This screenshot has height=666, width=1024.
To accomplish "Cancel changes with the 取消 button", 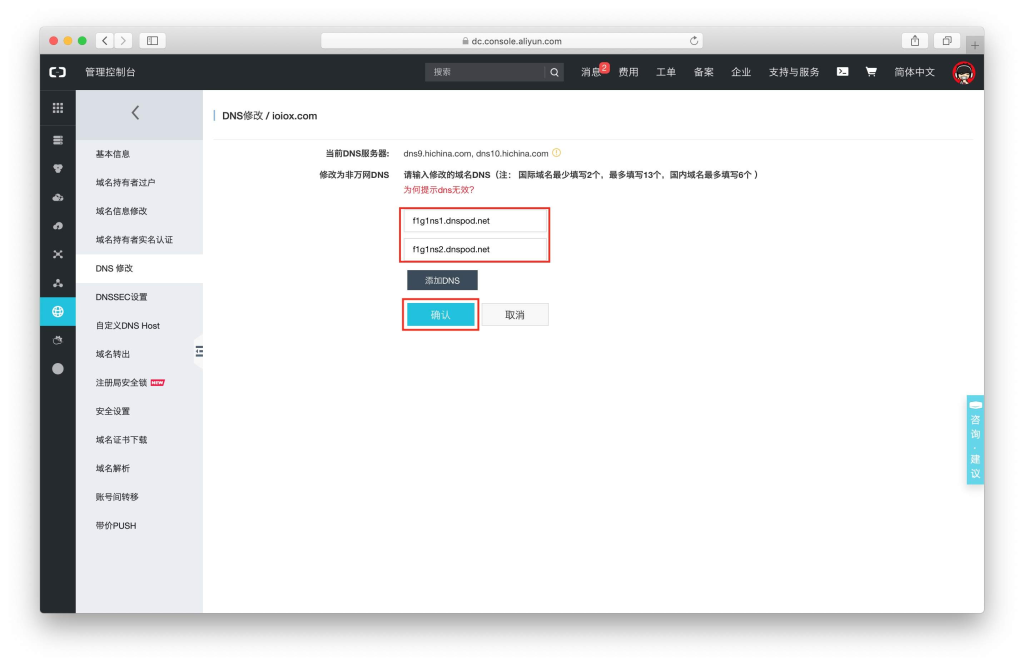I will coord(516,313).
